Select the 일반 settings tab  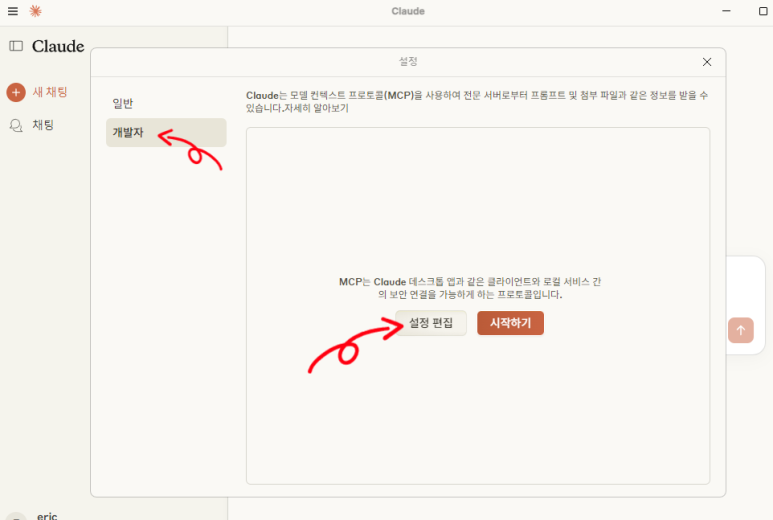[x=166, y=104]
